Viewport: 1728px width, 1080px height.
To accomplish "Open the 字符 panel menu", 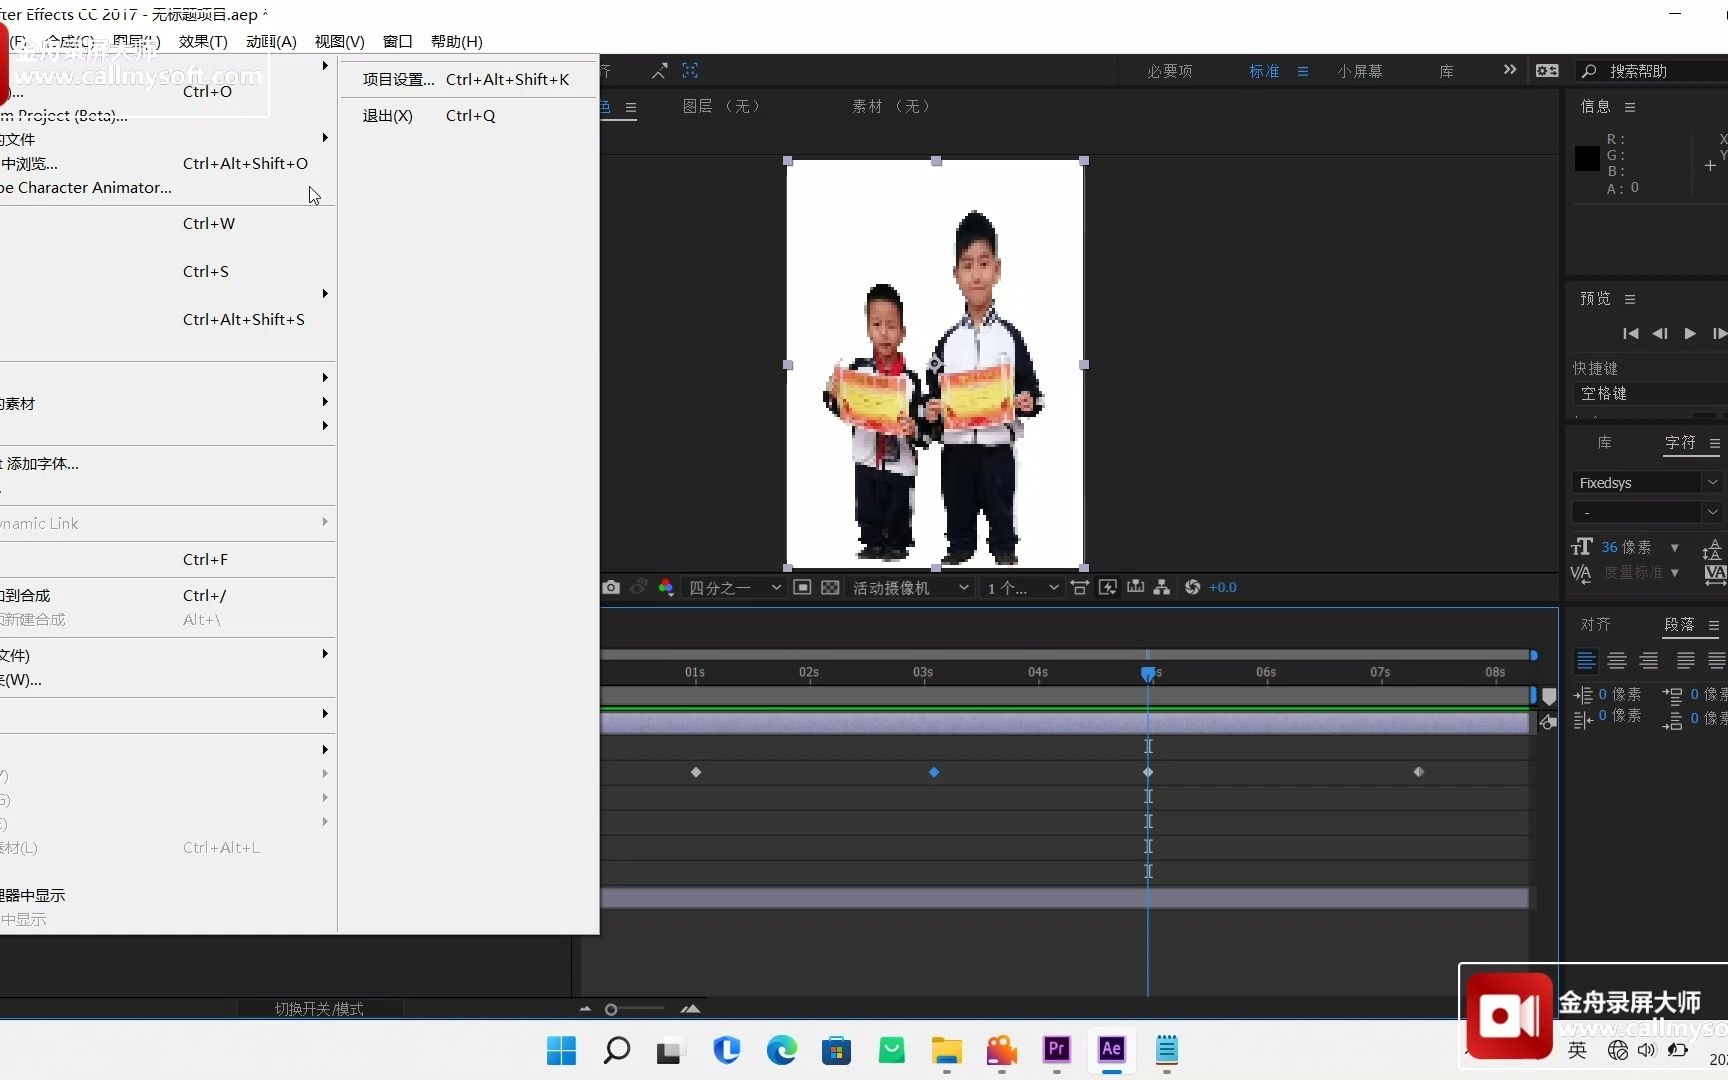I will coord(1715,443).
